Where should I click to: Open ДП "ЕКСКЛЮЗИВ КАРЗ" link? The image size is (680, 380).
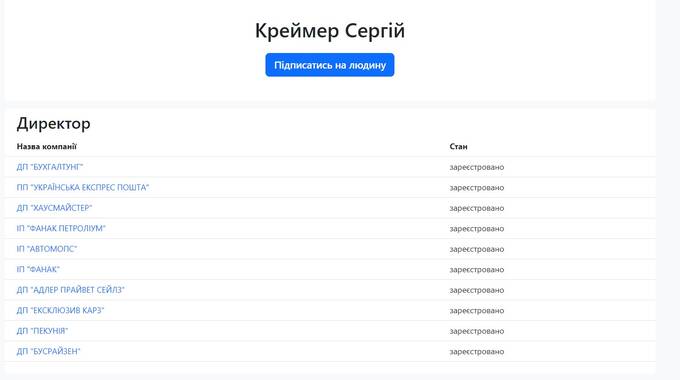pos(61,311)
